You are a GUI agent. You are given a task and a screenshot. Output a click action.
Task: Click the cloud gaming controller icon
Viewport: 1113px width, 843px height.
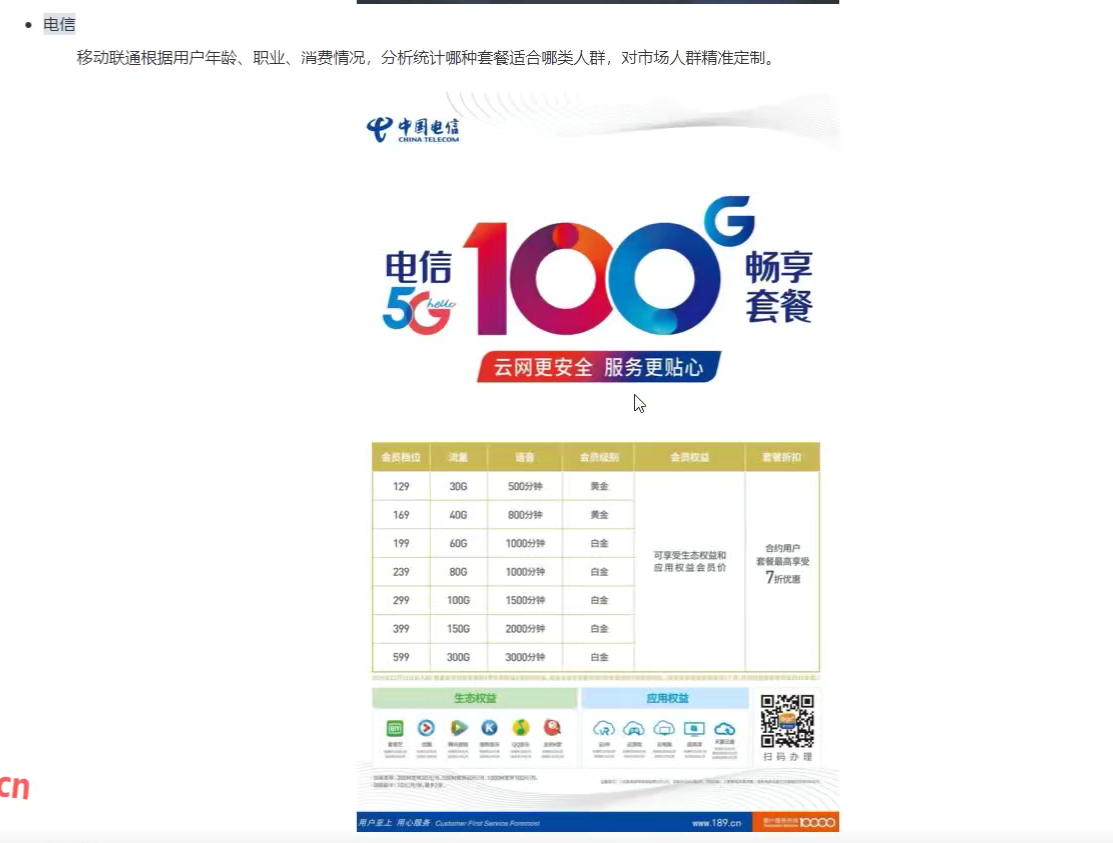[634, 728]
